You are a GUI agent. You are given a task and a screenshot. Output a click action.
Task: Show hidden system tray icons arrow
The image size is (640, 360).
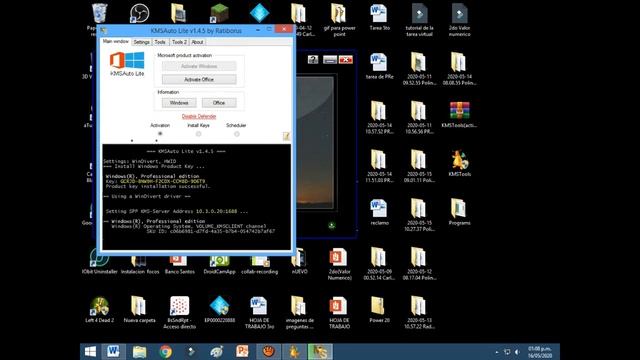[x=497, y=352]
